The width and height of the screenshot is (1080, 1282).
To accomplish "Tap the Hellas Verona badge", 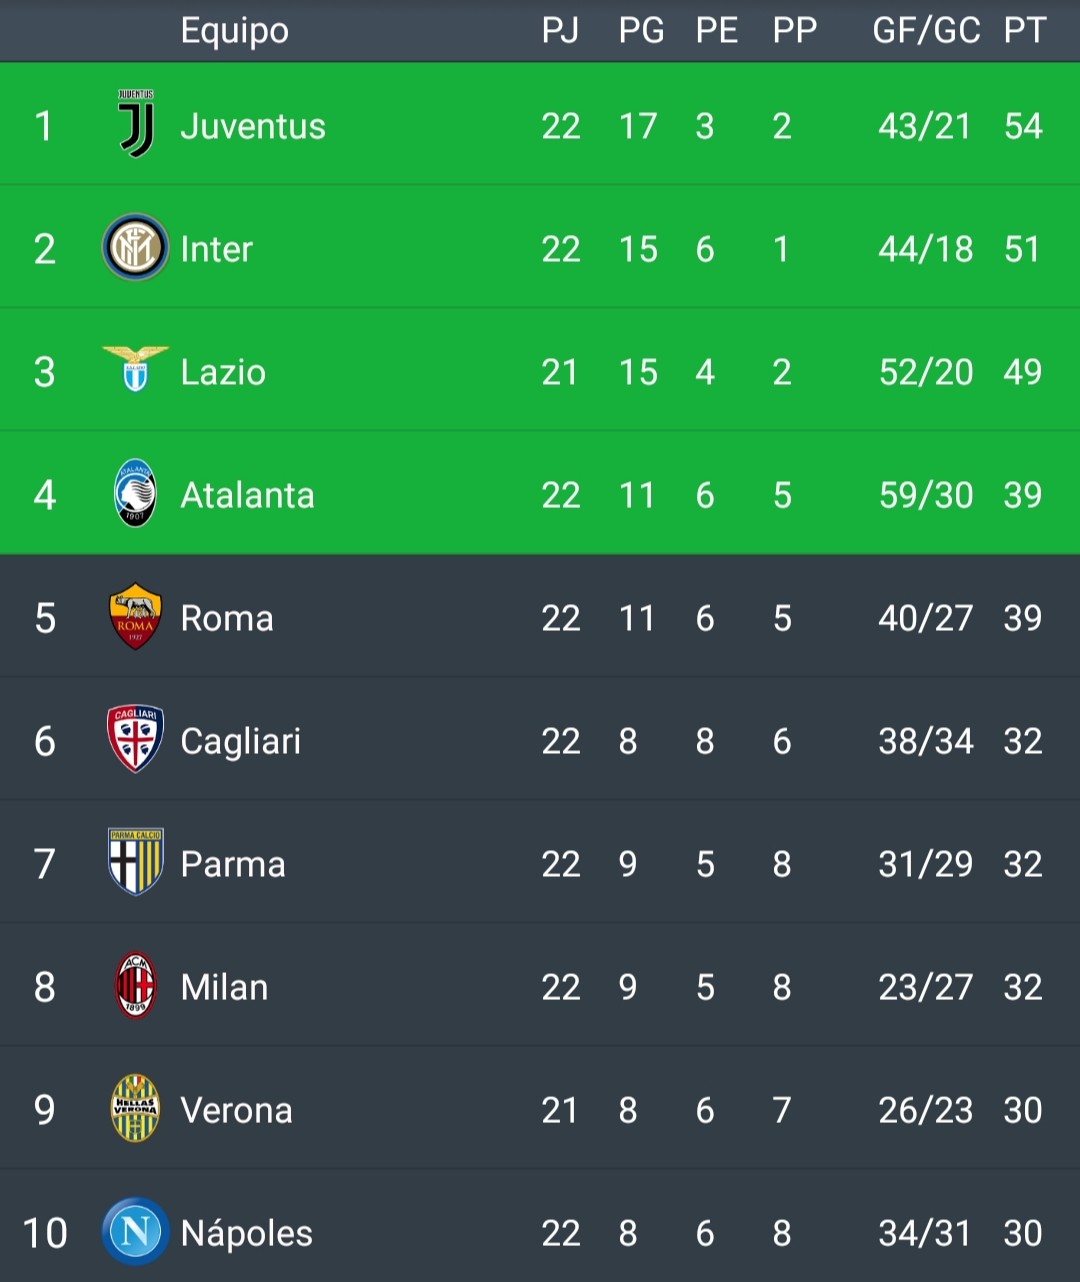I will pos(135,1109).
